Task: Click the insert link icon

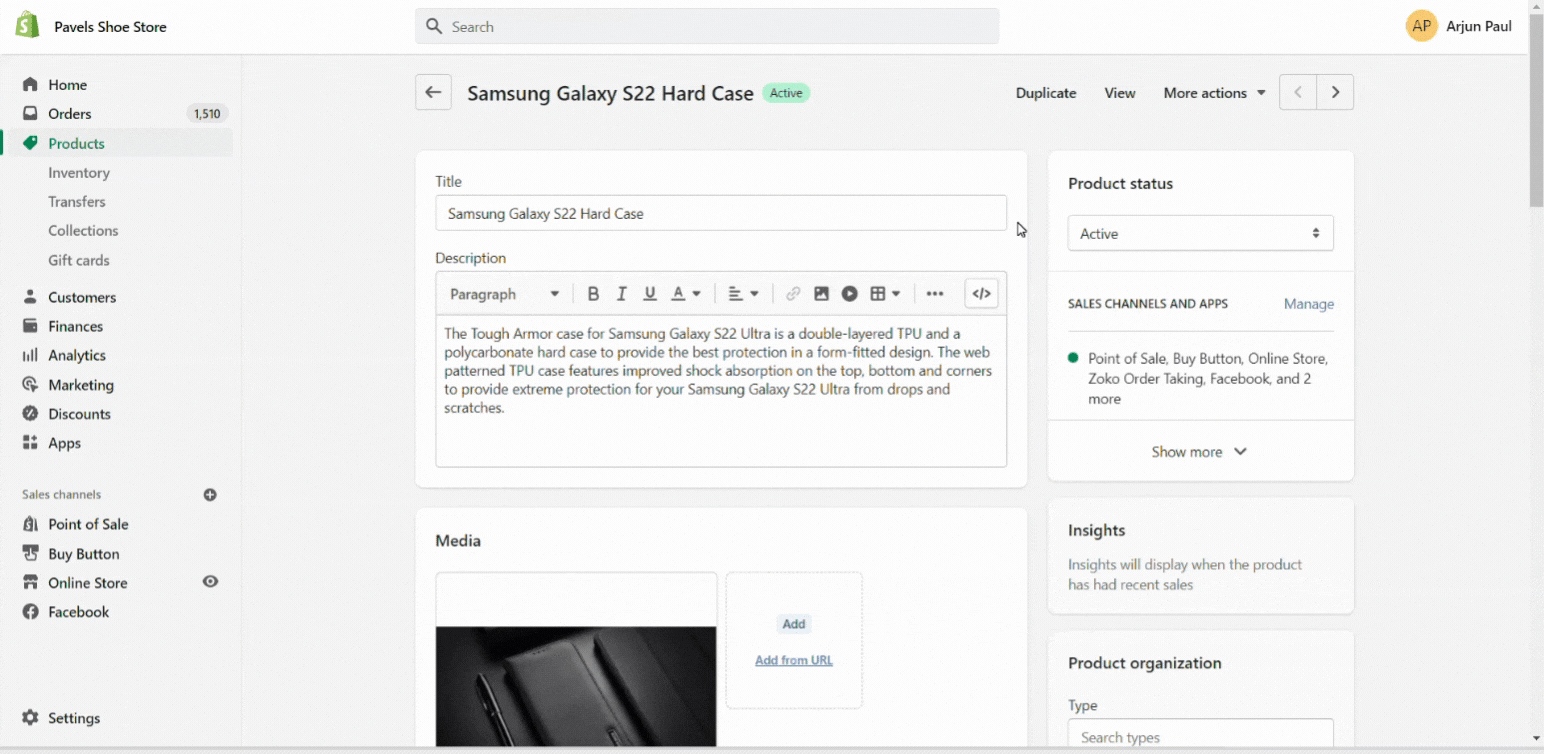Action: 793,293
